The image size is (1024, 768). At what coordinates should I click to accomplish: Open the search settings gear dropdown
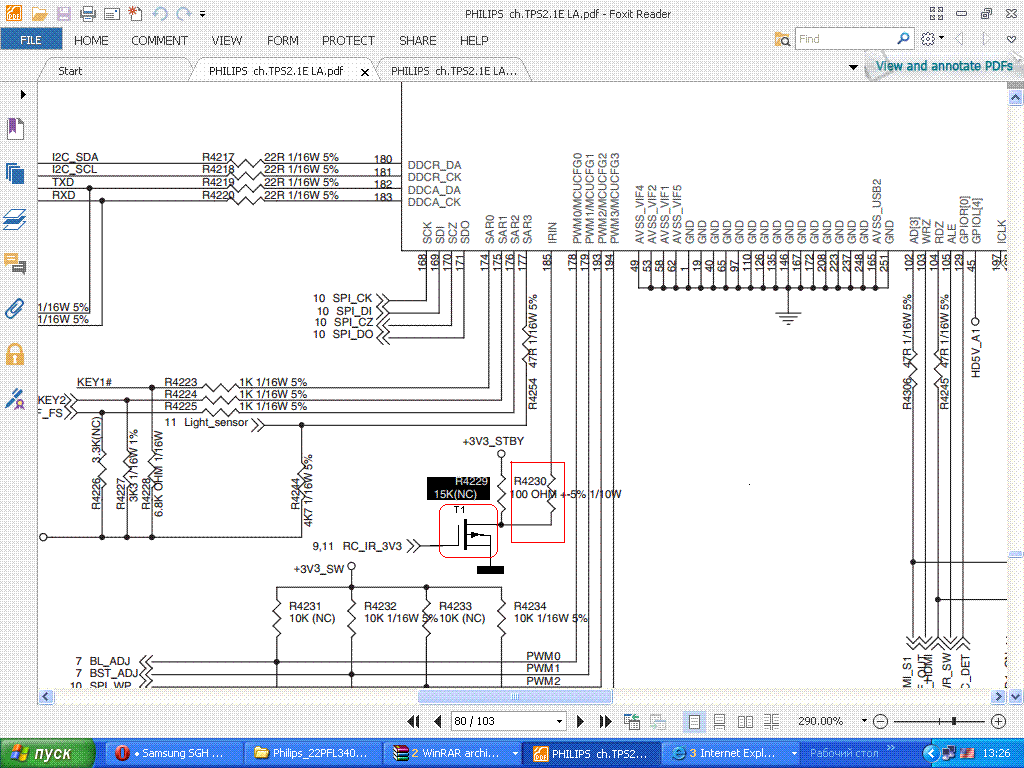(x=932, y=39)
